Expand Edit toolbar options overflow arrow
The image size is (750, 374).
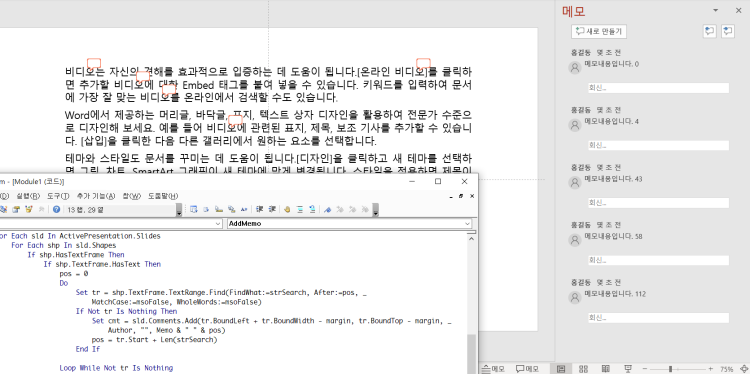[x=376, y=210]
